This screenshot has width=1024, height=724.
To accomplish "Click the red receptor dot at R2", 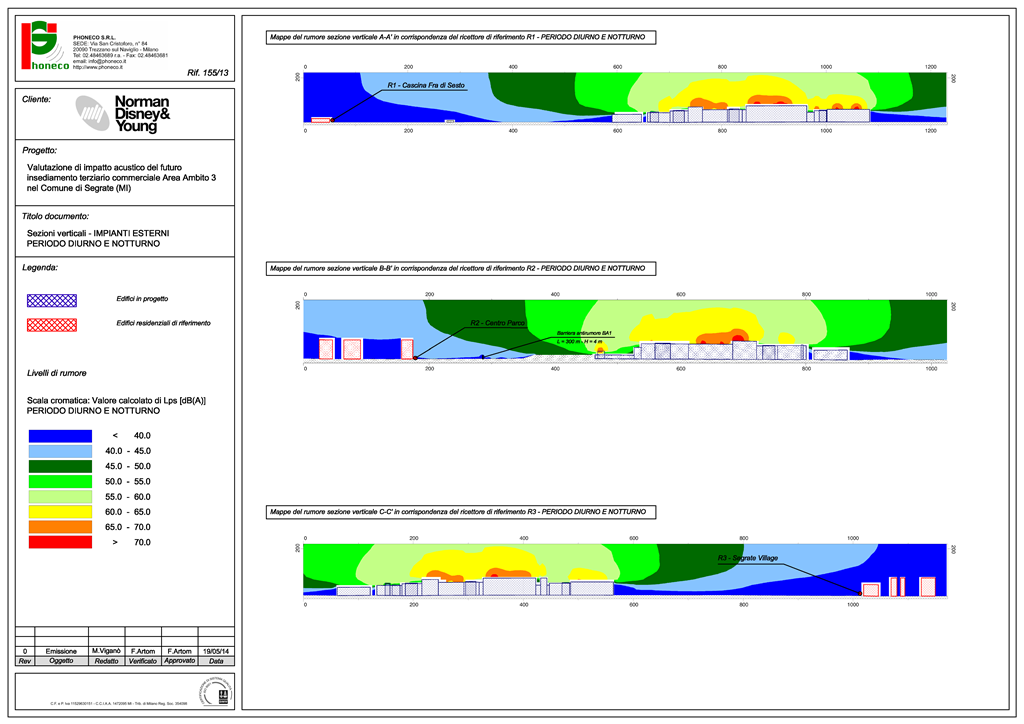I will pyautogui.click(x=415, y=358).
